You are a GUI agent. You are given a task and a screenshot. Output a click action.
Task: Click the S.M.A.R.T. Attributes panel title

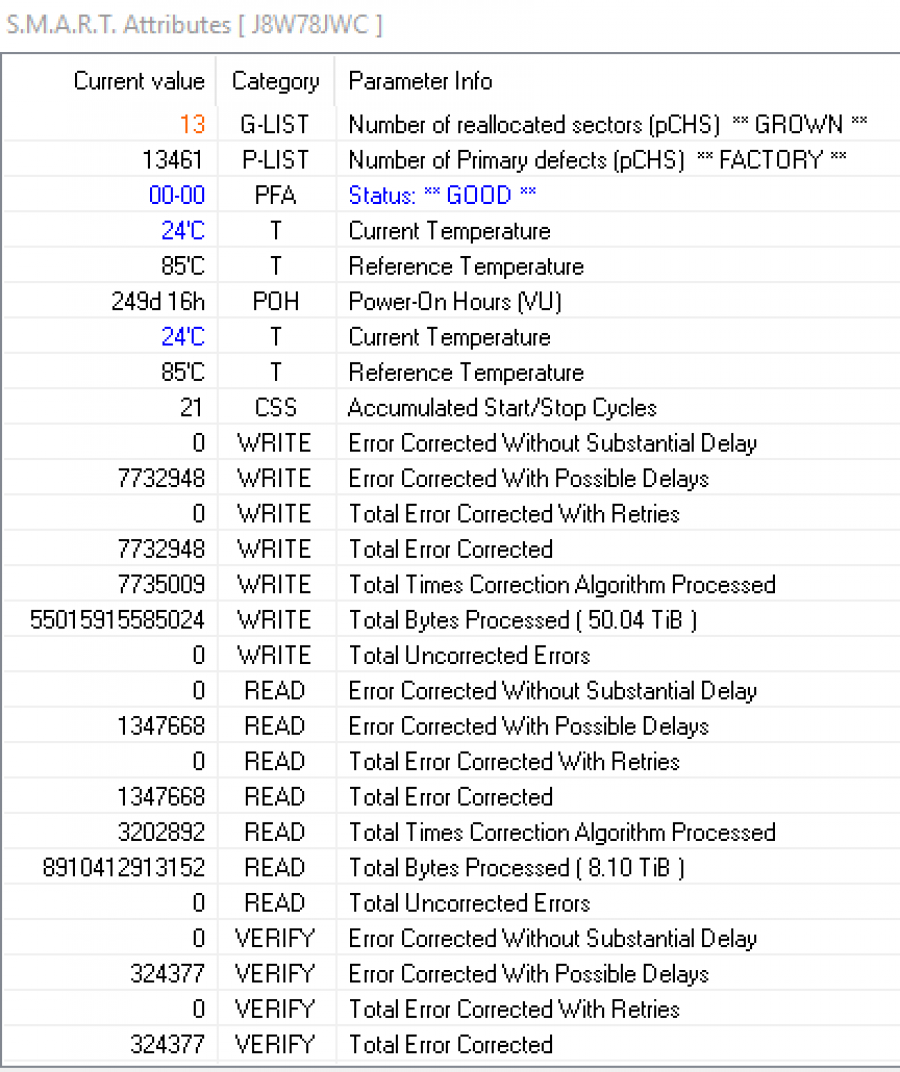194,25
